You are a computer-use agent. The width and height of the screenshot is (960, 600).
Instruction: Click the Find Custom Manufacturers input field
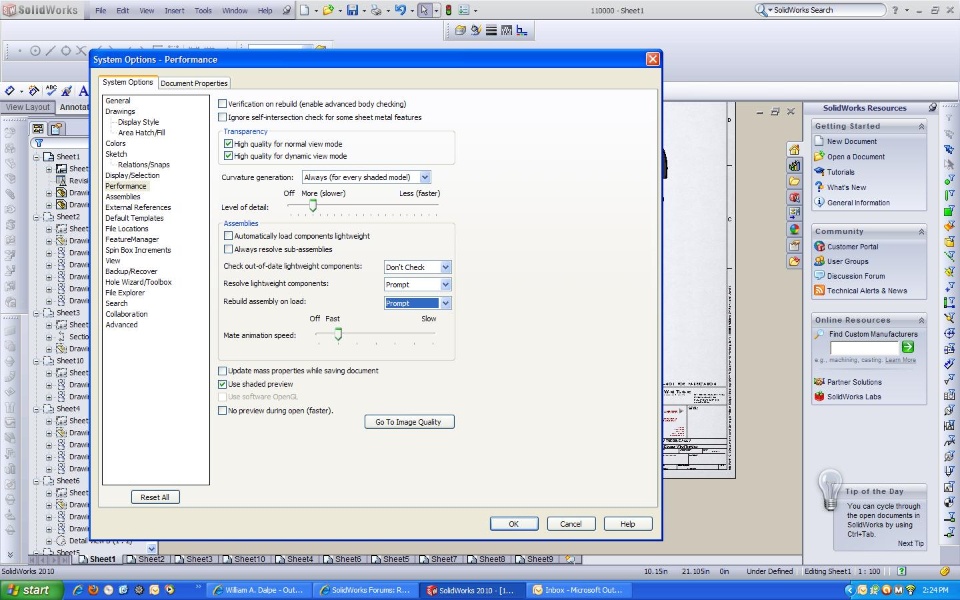[x=864, y=348]
